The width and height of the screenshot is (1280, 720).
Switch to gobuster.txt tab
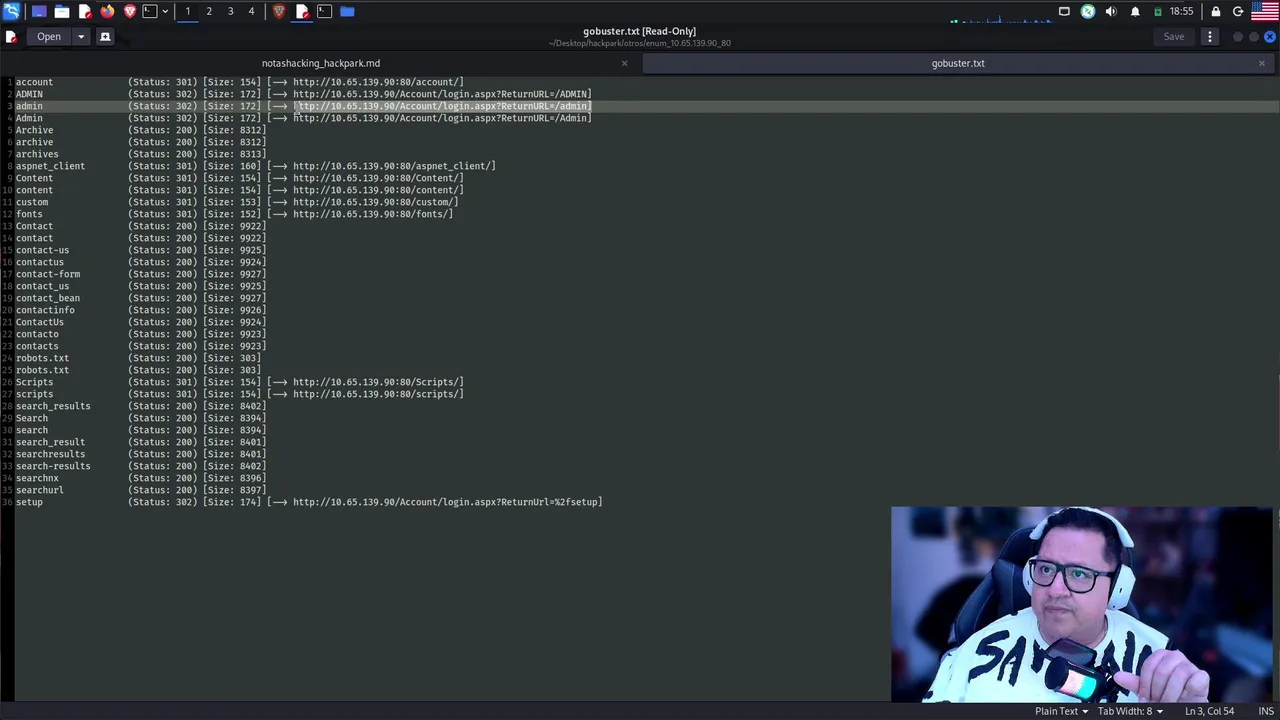coord(958,63)
